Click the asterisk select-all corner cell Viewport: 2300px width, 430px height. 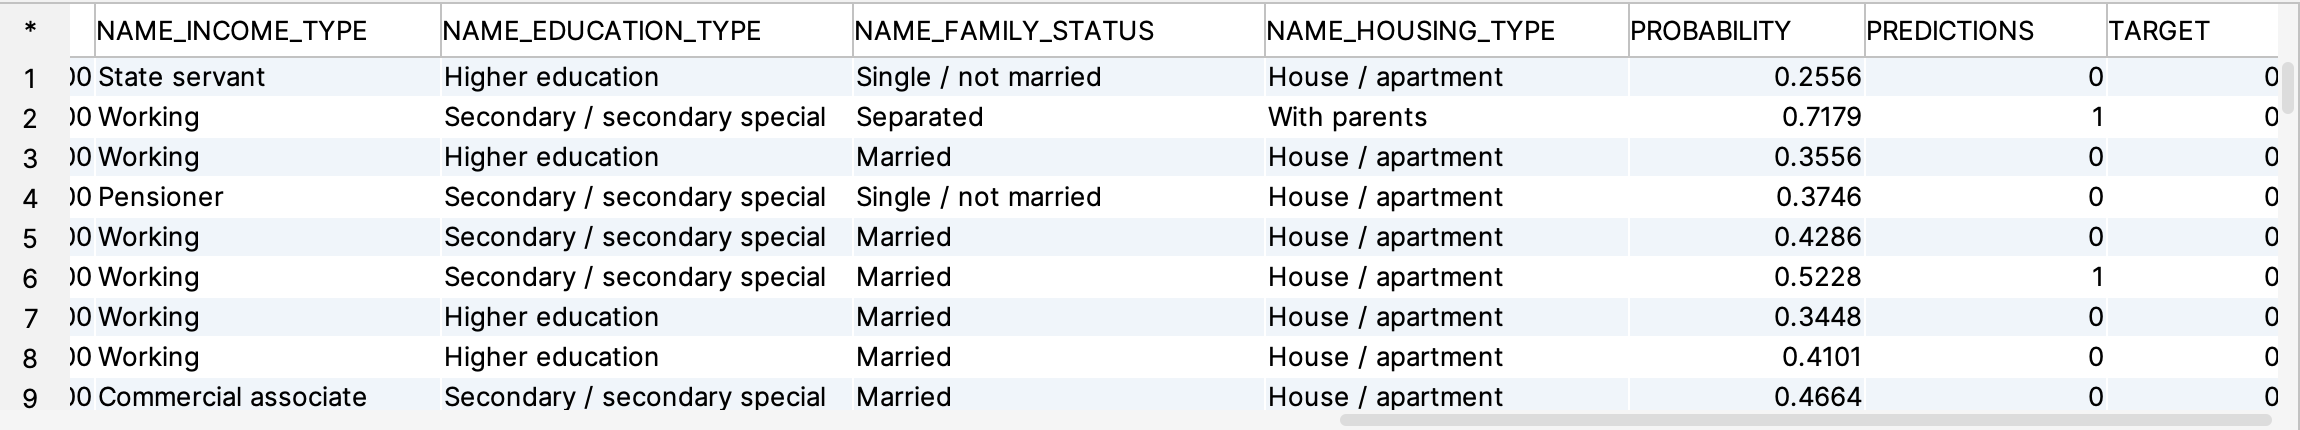pyautogui.click(x=31, y=30)
